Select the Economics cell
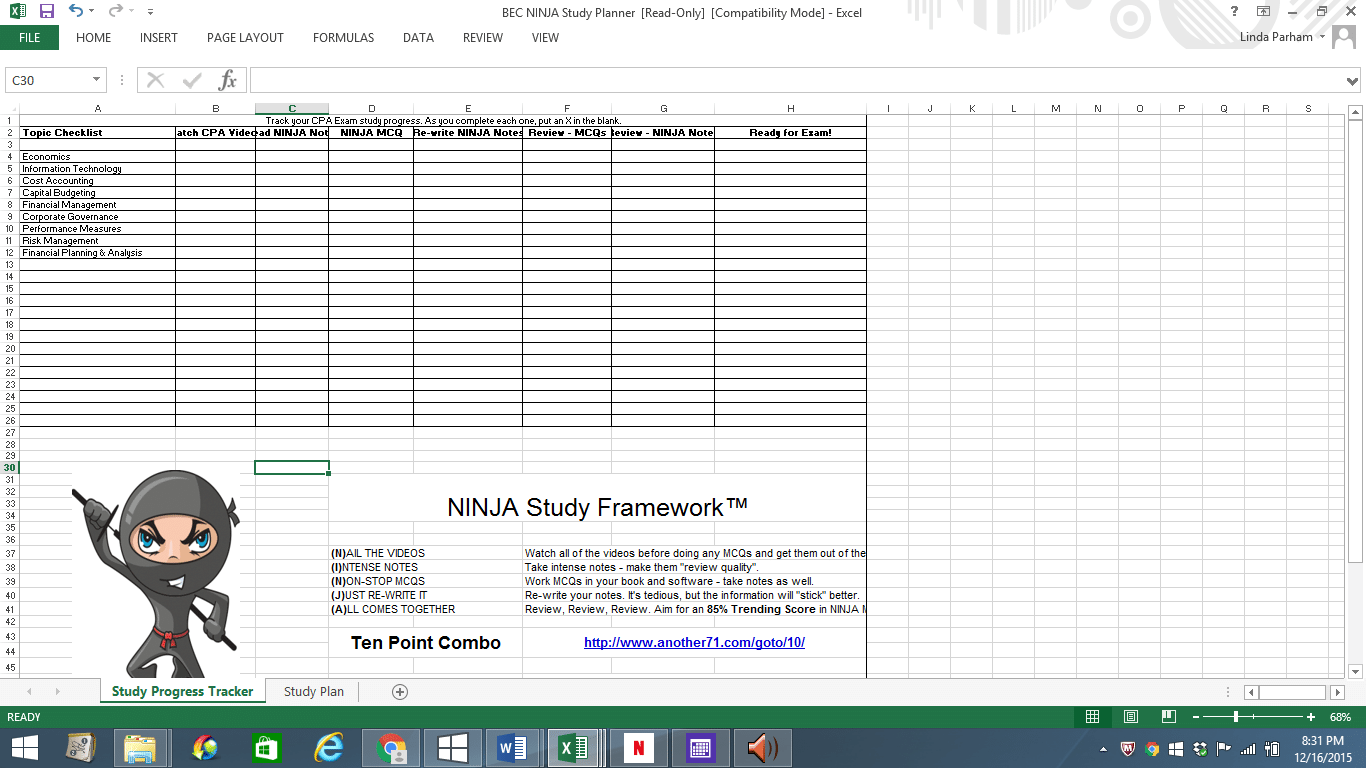The image size is (1366, 768). (x=97, y=157)
